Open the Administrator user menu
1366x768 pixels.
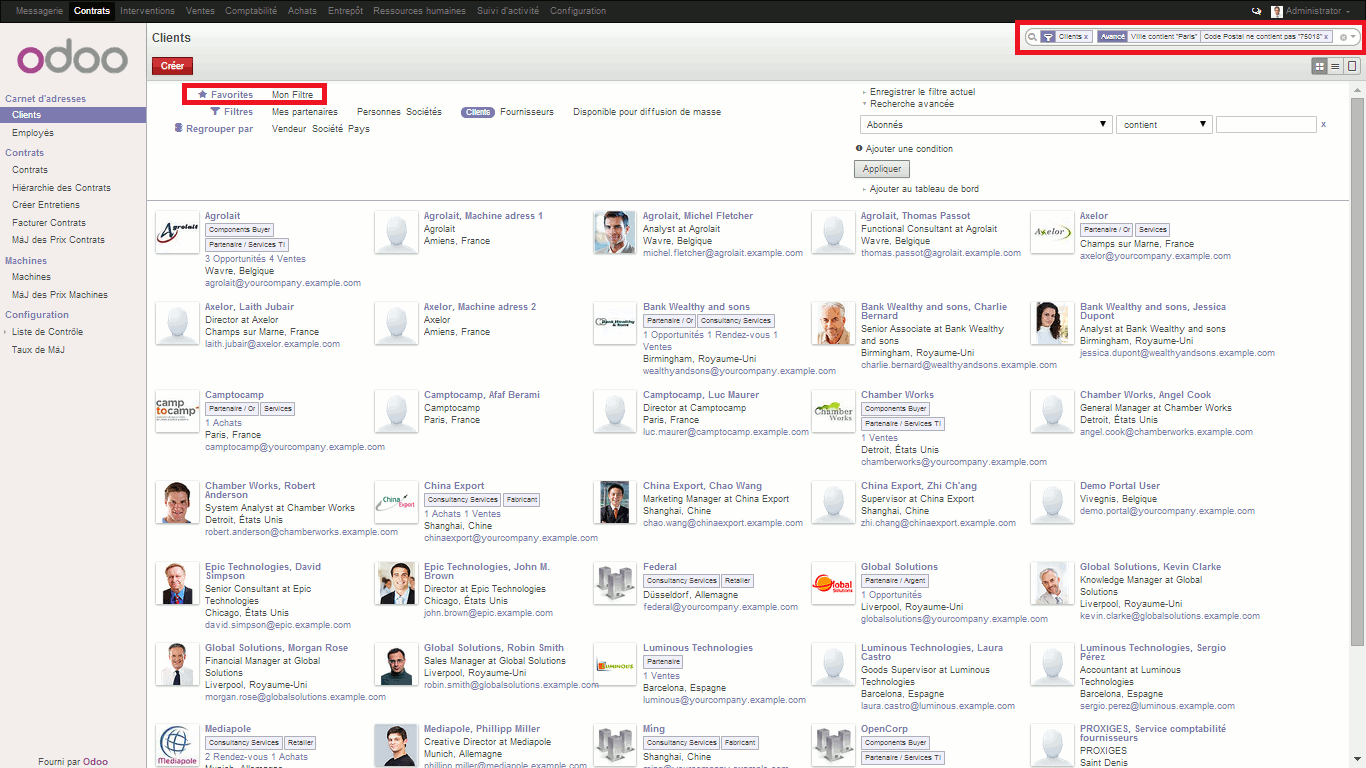tap(1320, 11)
